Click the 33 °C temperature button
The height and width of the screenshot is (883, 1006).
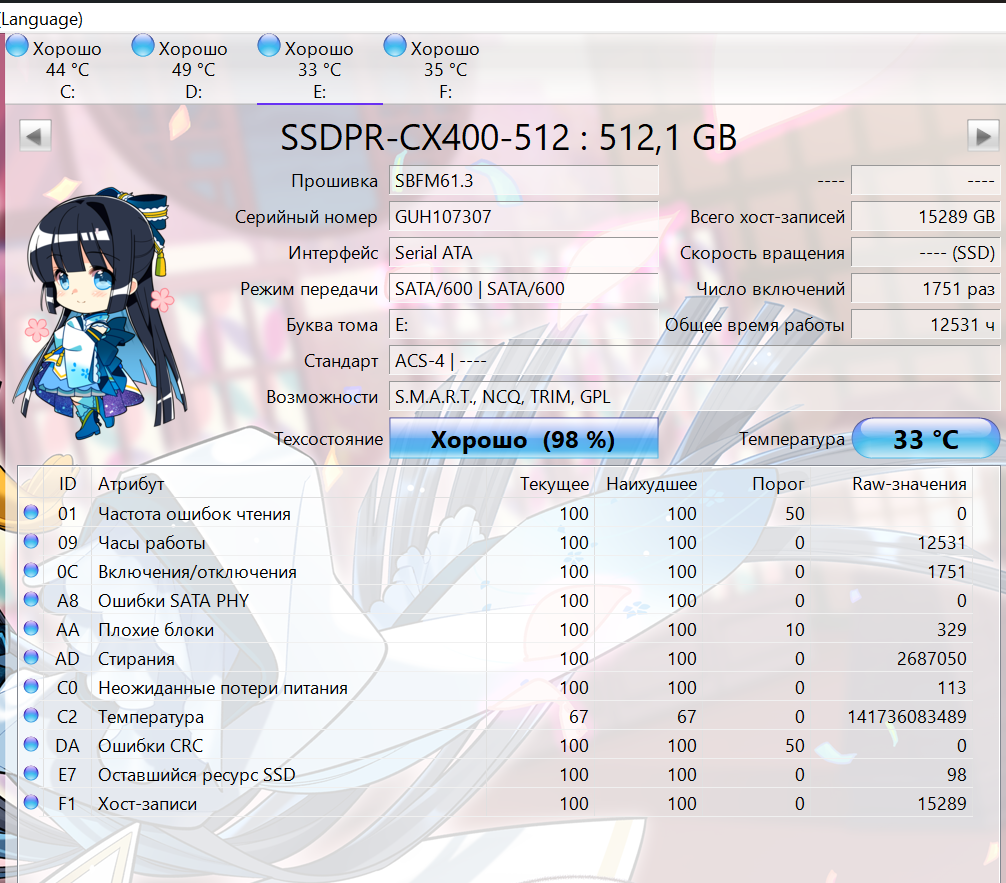tap(925, 439)
